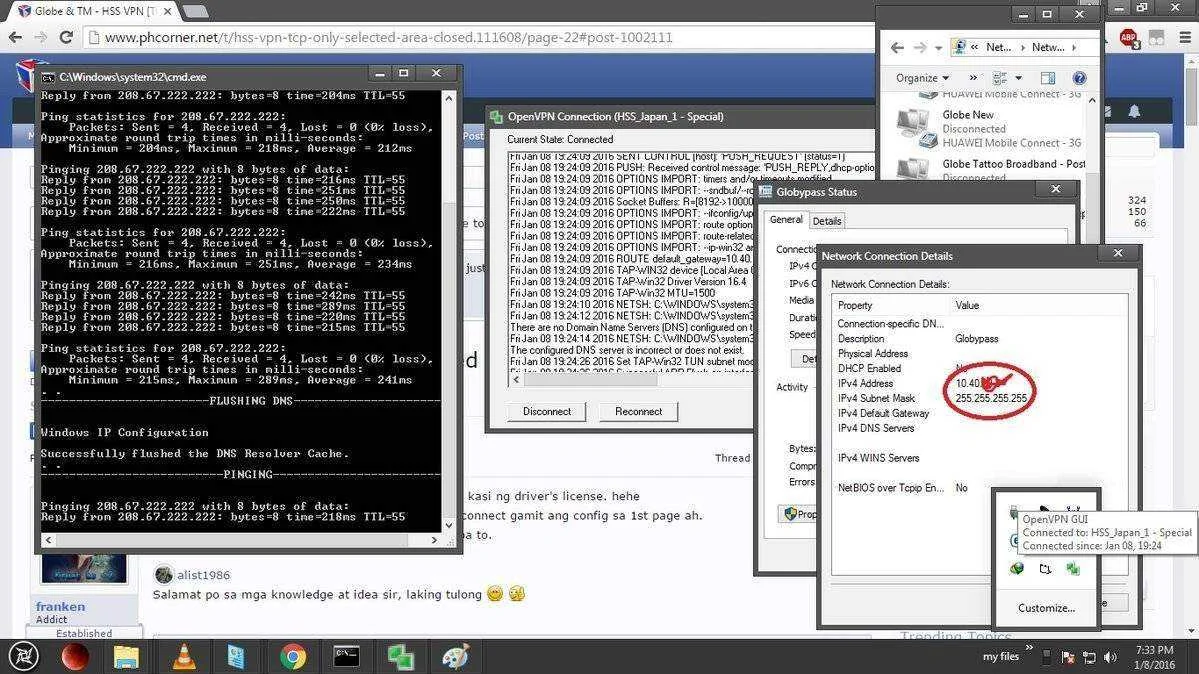The width and height of the screenshot is (1199, 674).
Task: Reload the phcorner page in Chrome
Action: click(67, 37)
